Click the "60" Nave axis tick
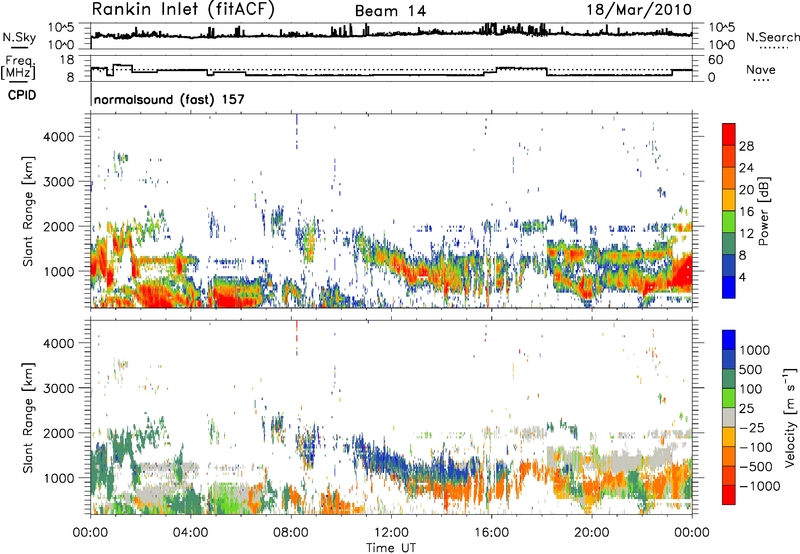The height and width of the screenshot is (554, 800). pos(715,60)
